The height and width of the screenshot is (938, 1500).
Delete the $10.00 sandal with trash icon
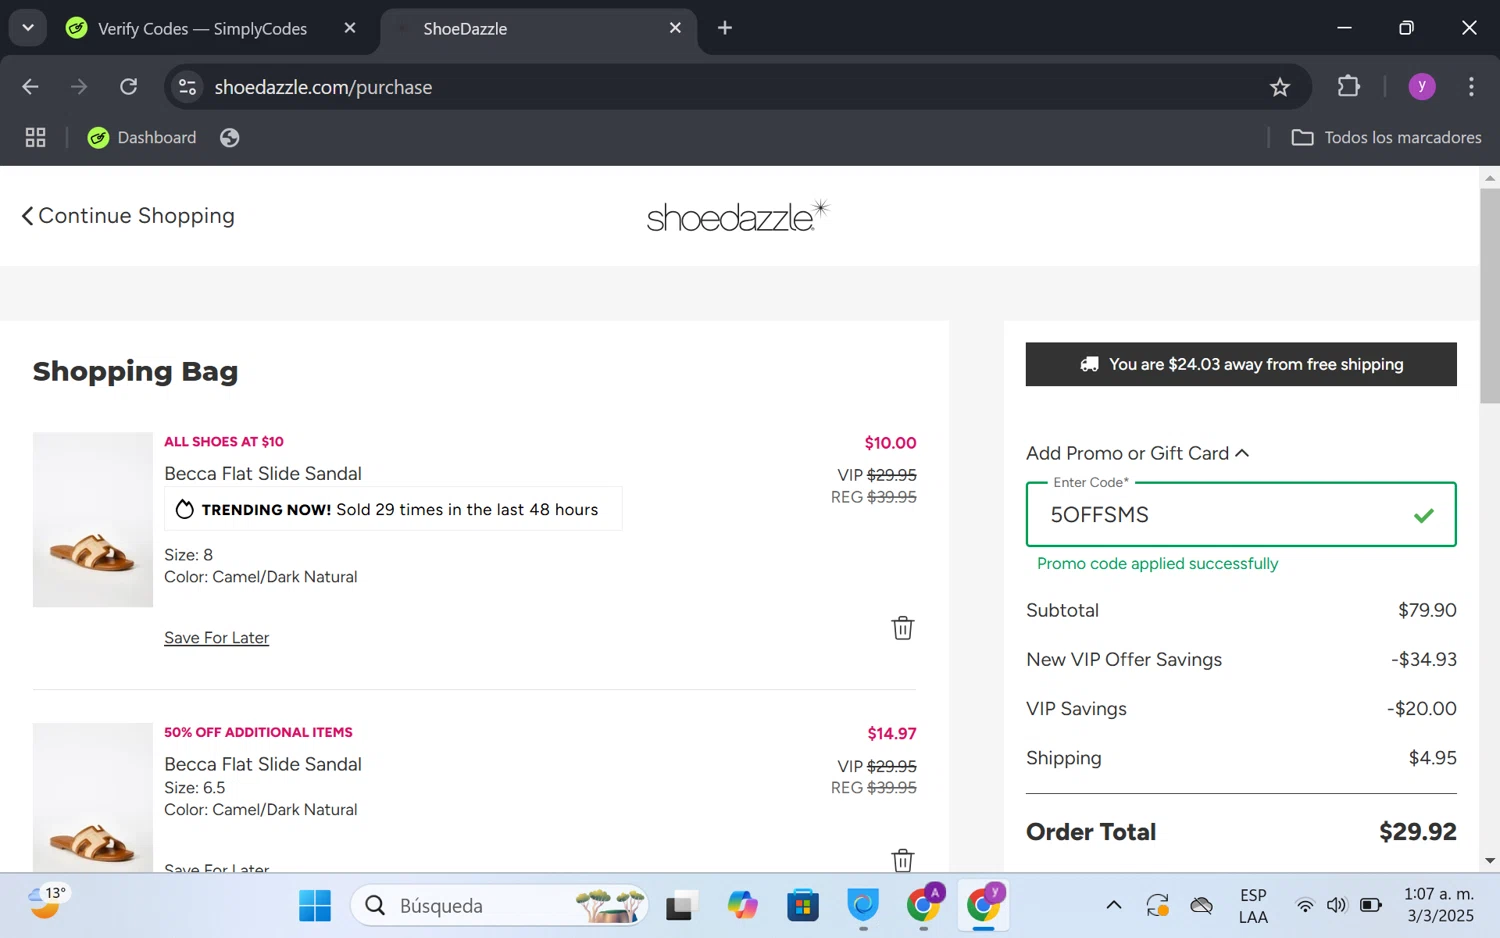click(903, 628)
